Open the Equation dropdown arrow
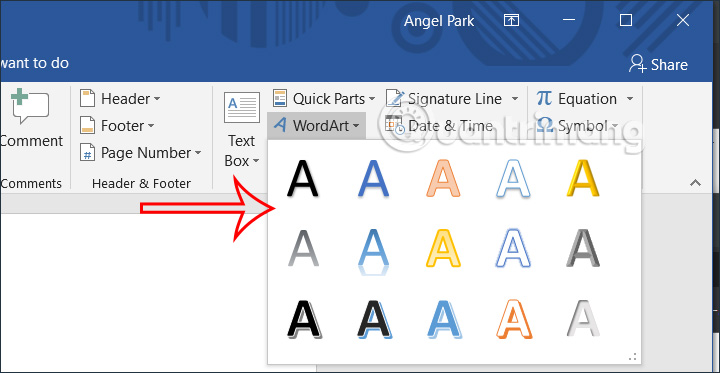Screen dimensions: 720x373 (x=630, y=99)
